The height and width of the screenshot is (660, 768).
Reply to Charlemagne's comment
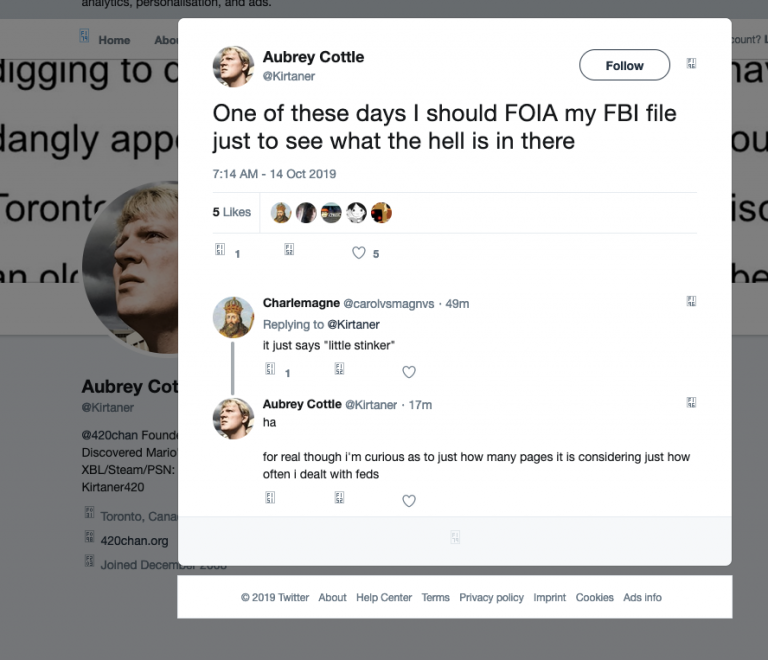[270, 371]
